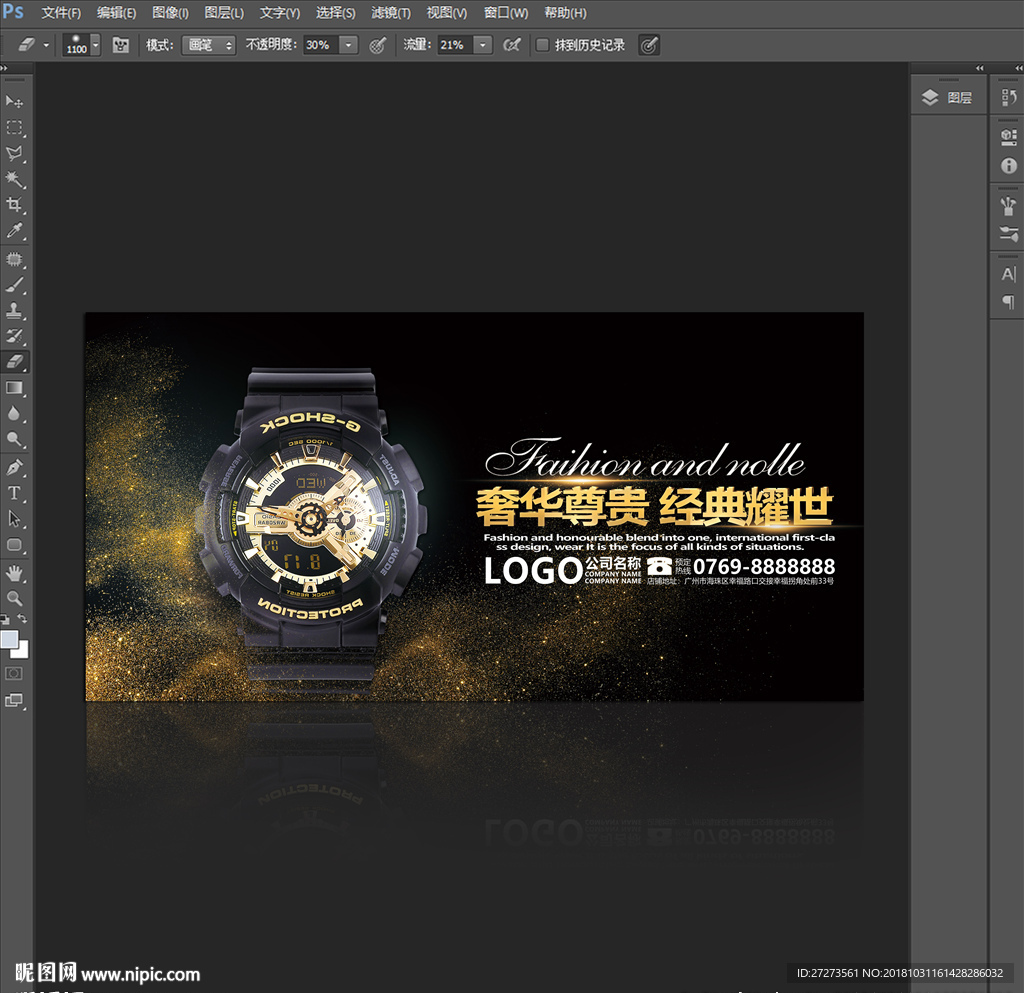This screenshot has width=1024, height=993.
Task: Select the History Brush tool
Action: [x=14, y=336]
